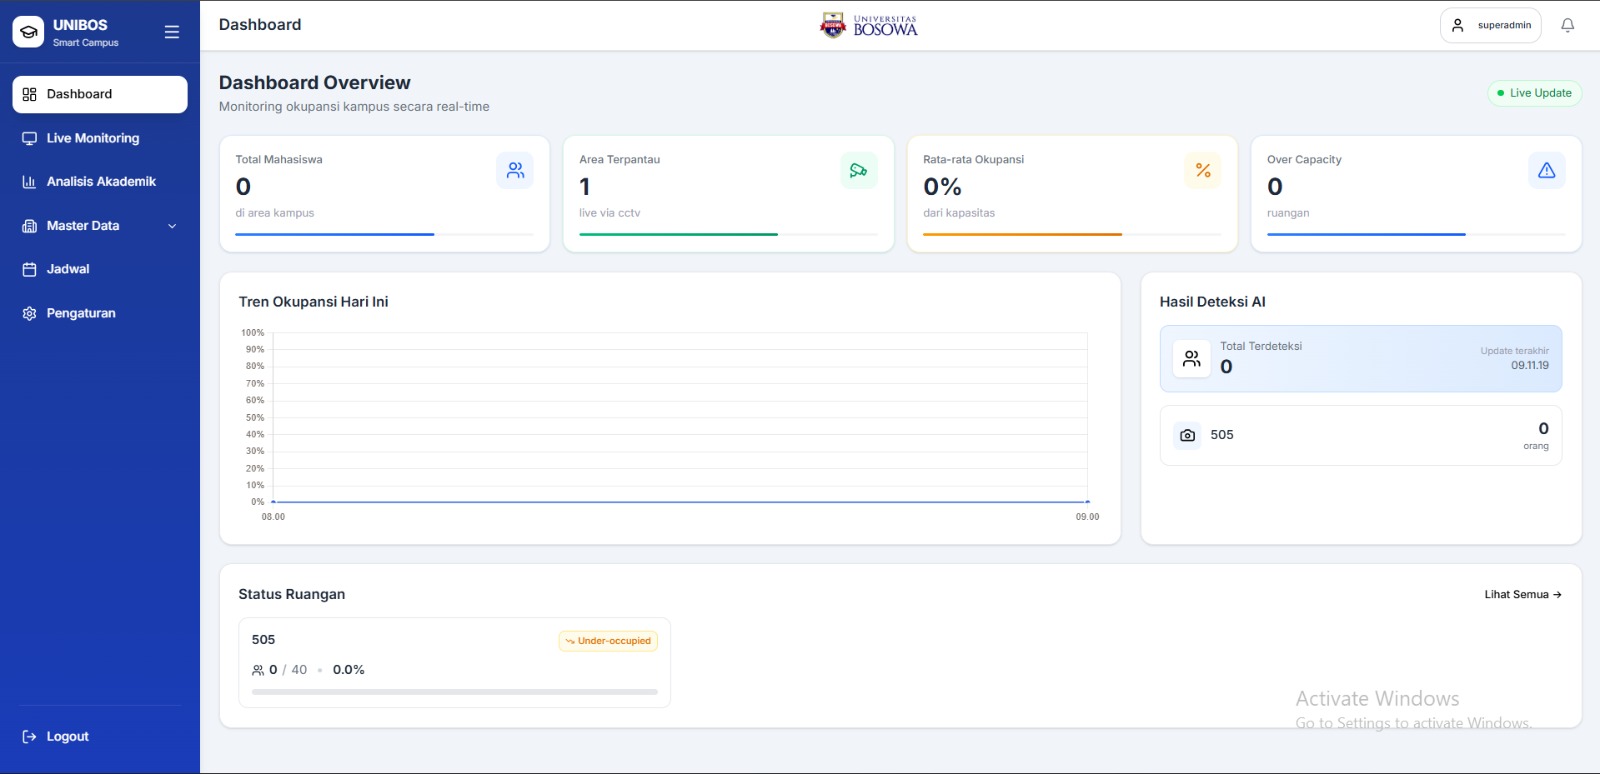
Task: Click the 09.11.19 update timestamp
Action: [1530, 365]
